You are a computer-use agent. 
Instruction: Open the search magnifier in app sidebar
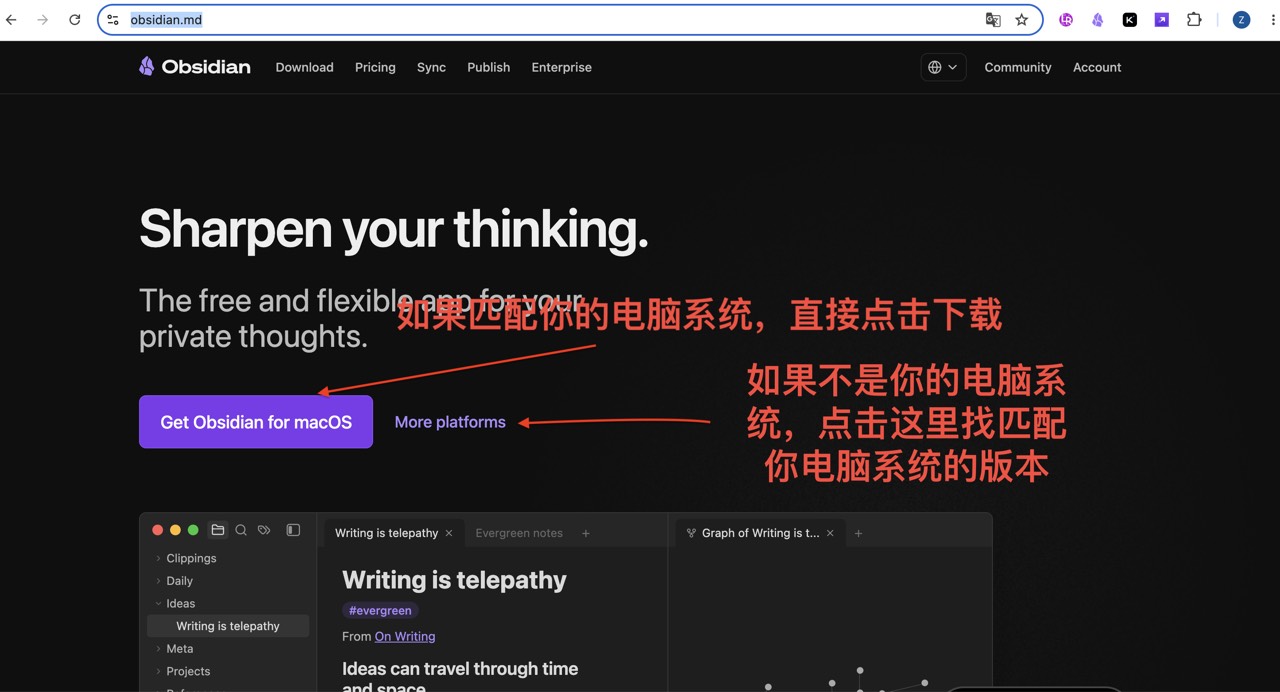tap(241, 530)
